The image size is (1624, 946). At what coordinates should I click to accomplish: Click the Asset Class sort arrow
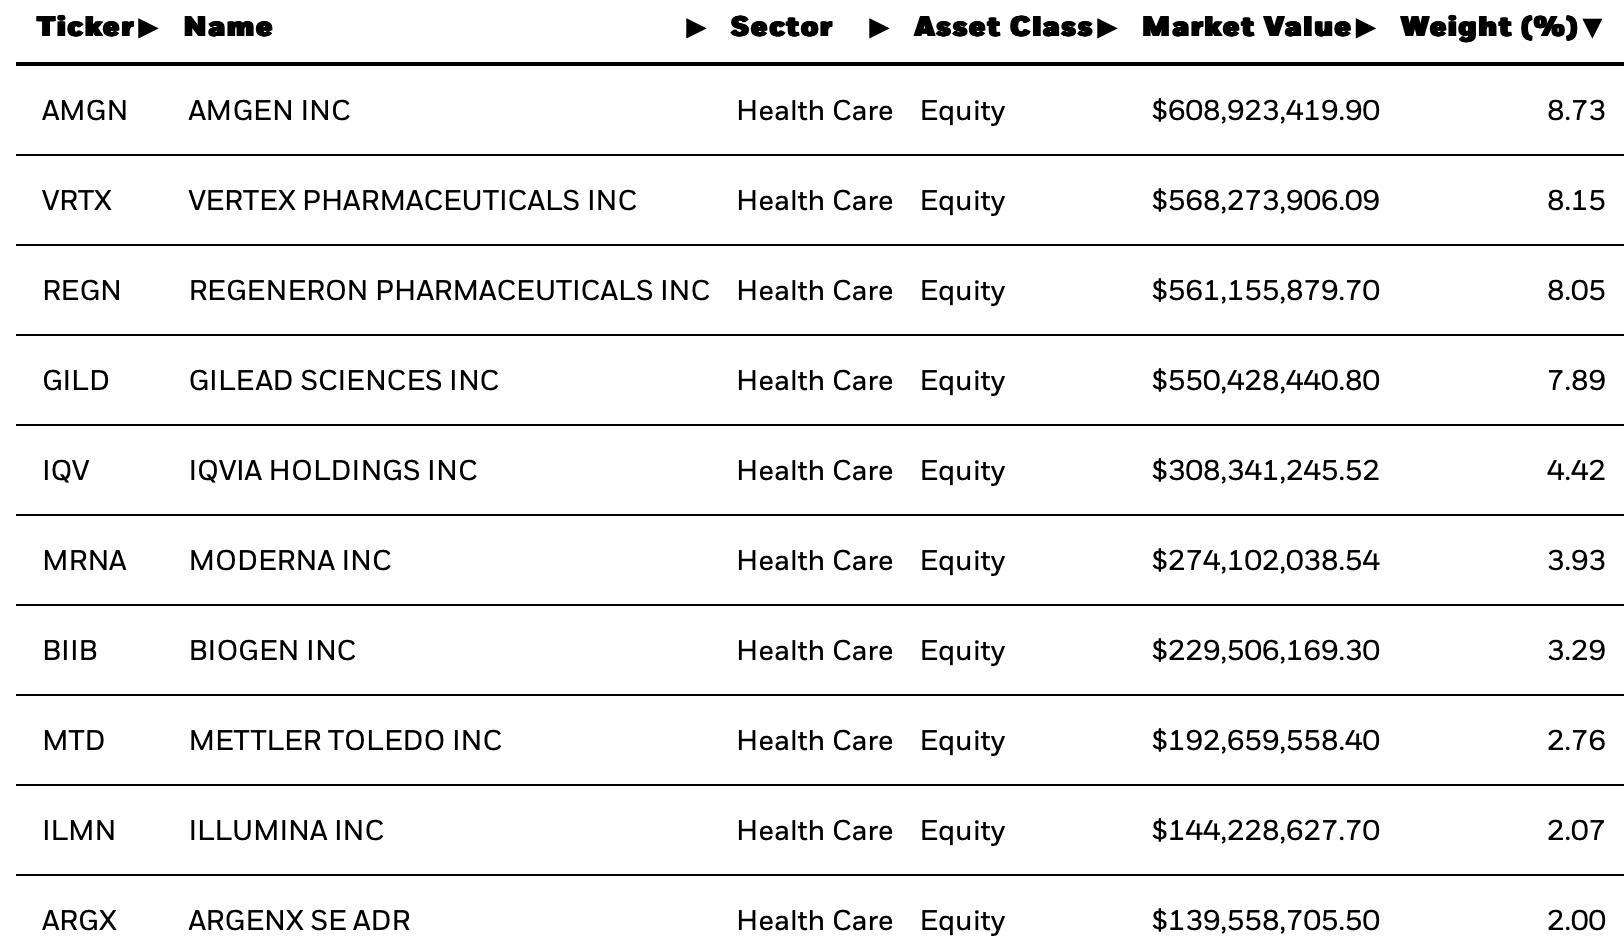click(1106, 28)
